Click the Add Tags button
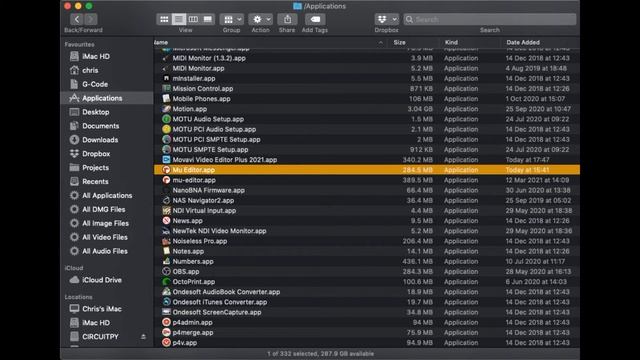Viewport: 640px width, 360px height. [315, 19]
